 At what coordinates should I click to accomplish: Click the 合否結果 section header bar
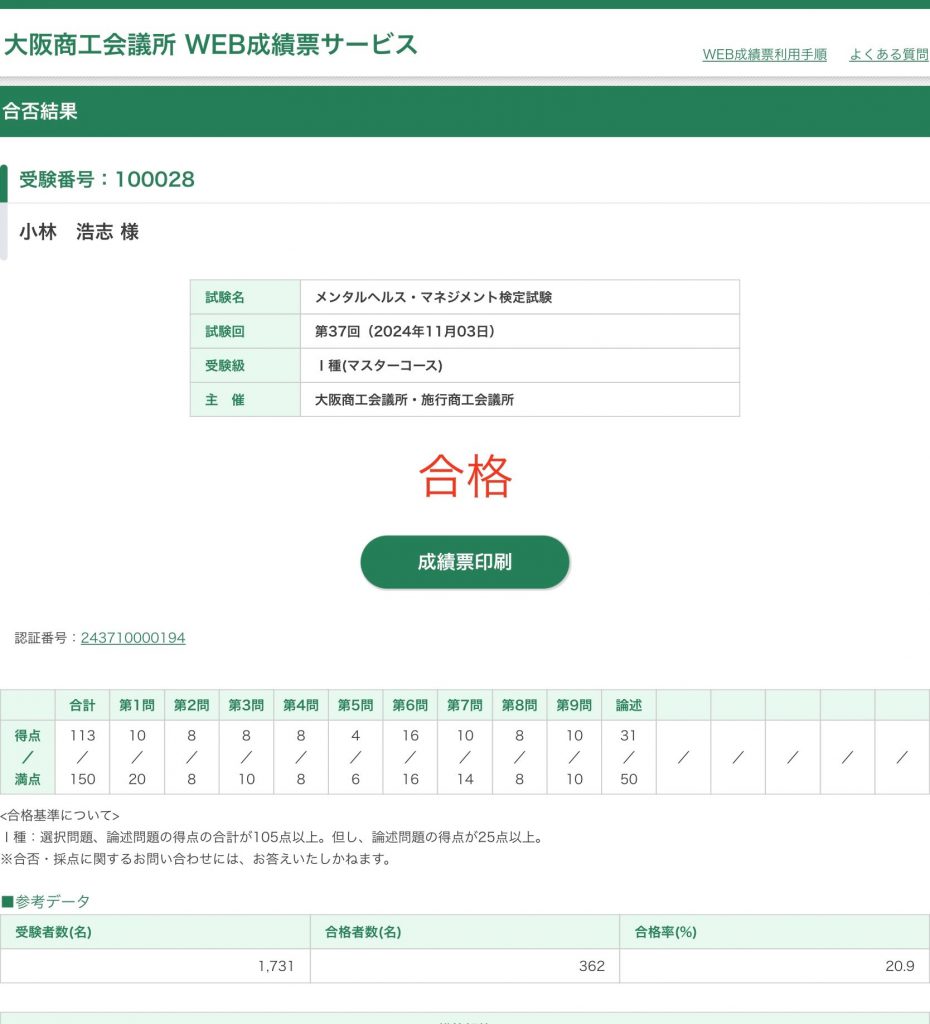click(x=465, y=111)
